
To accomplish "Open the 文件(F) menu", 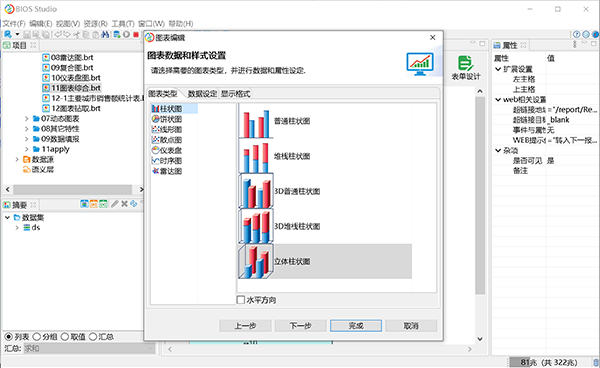I will (14, 24).
